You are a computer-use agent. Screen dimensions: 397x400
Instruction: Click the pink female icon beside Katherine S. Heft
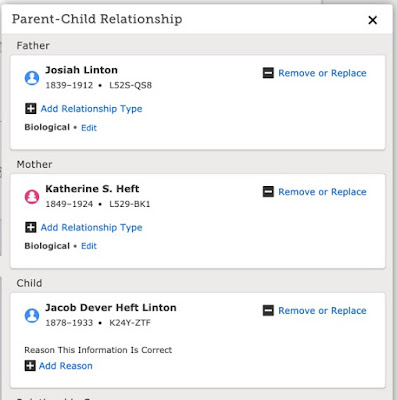pyautogui.click(x=32, y=197)
